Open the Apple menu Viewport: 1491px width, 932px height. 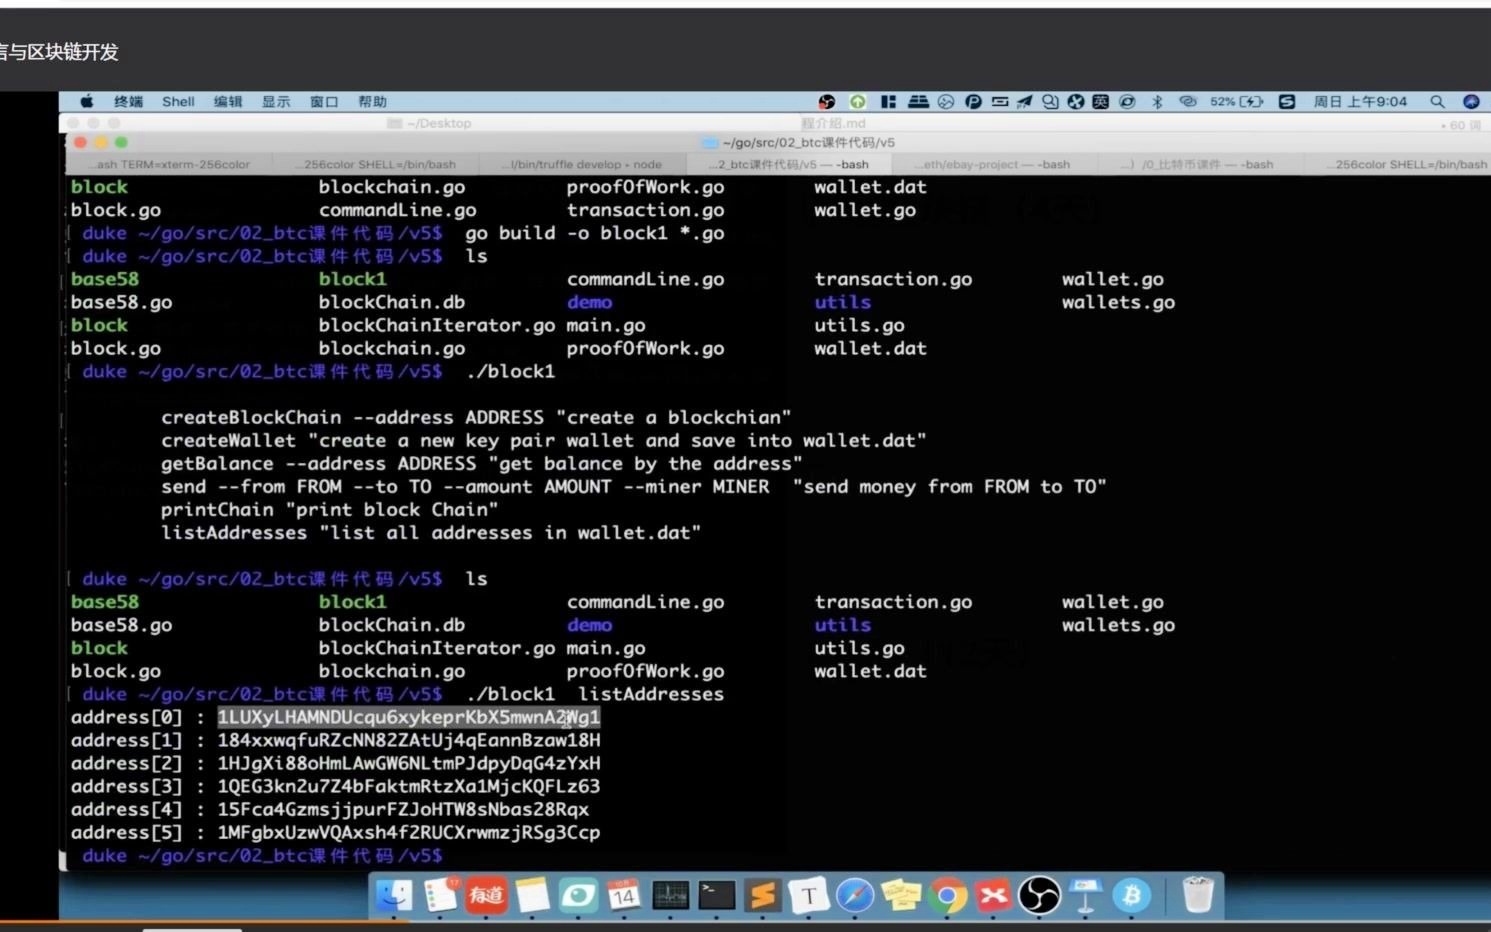click(x=87, y=102)
